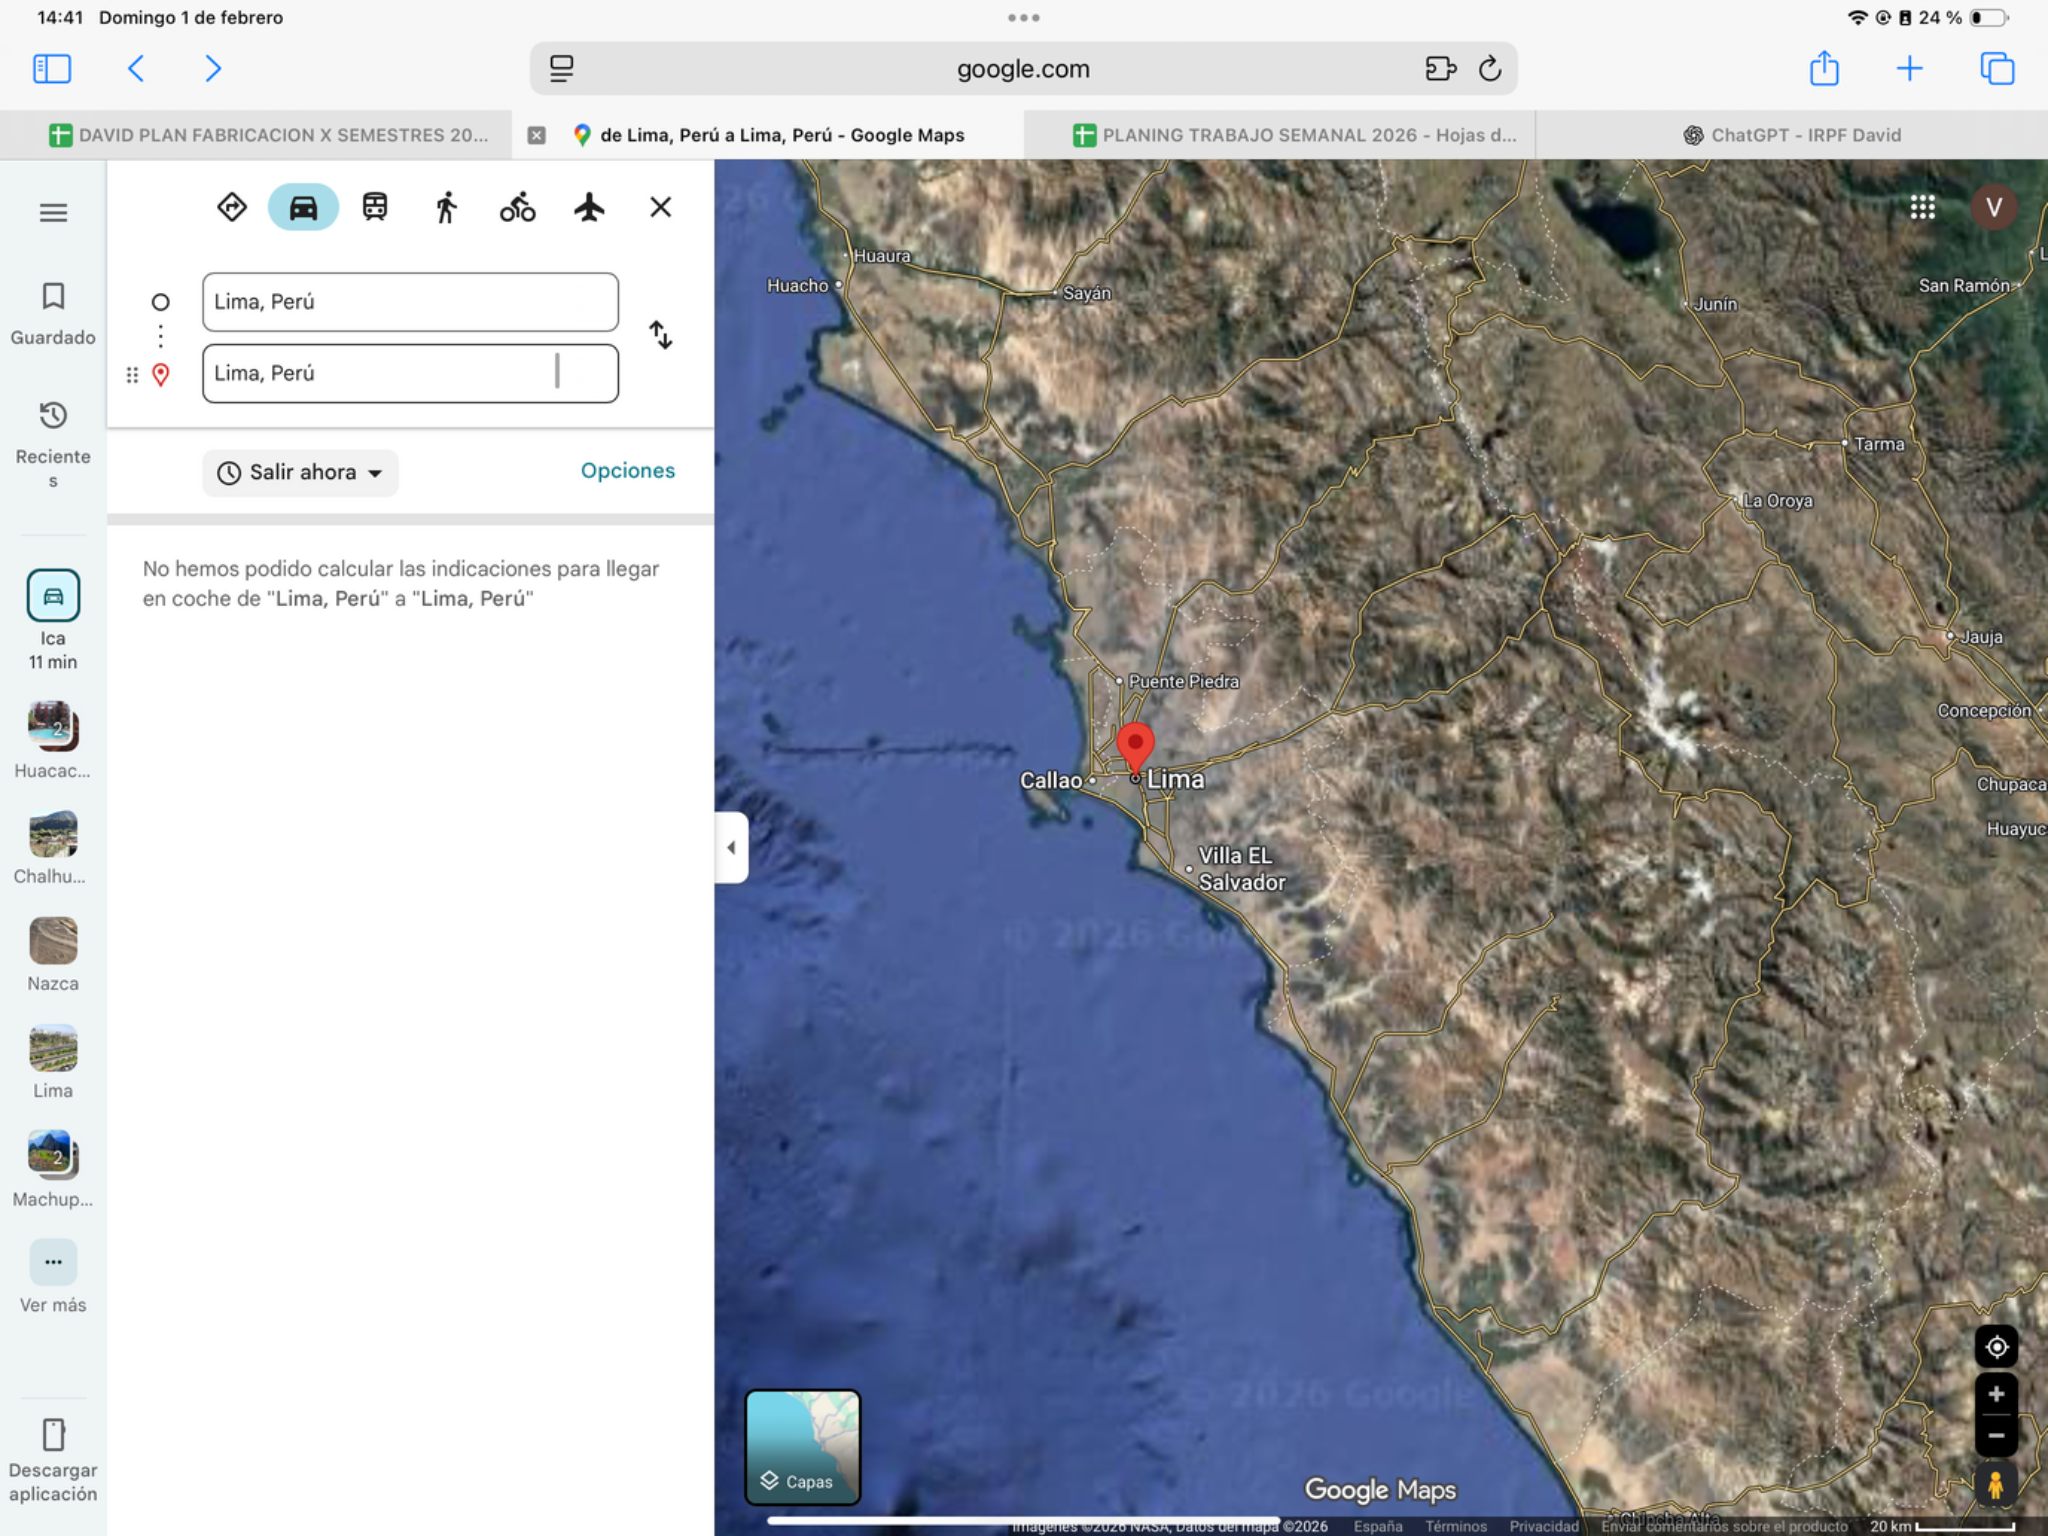Viewport: 2048px width, 1536px height.
Task: Close the directions panel
Action: click(x=660, y=207)
